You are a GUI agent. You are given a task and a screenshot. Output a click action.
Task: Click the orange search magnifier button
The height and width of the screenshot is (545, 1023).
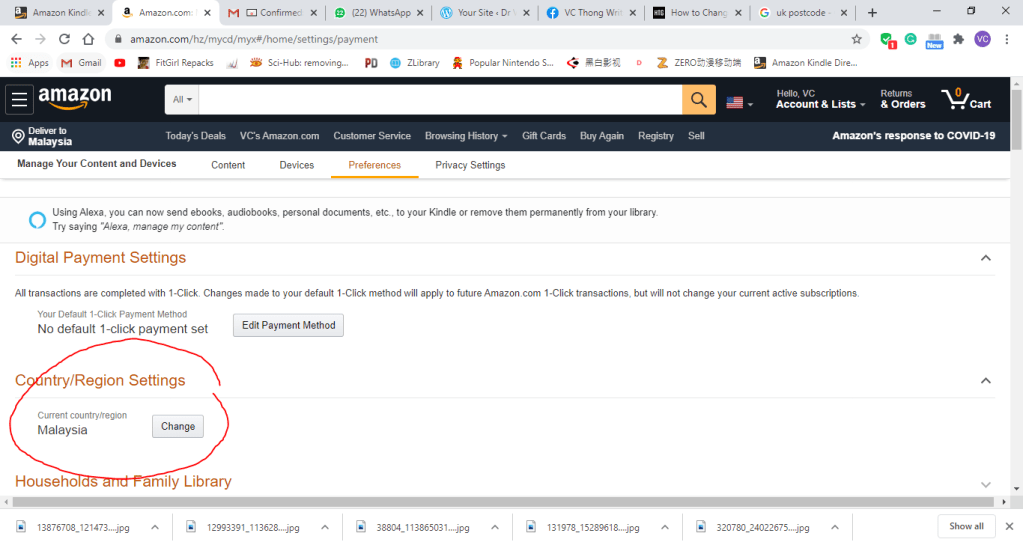(698, 100)
